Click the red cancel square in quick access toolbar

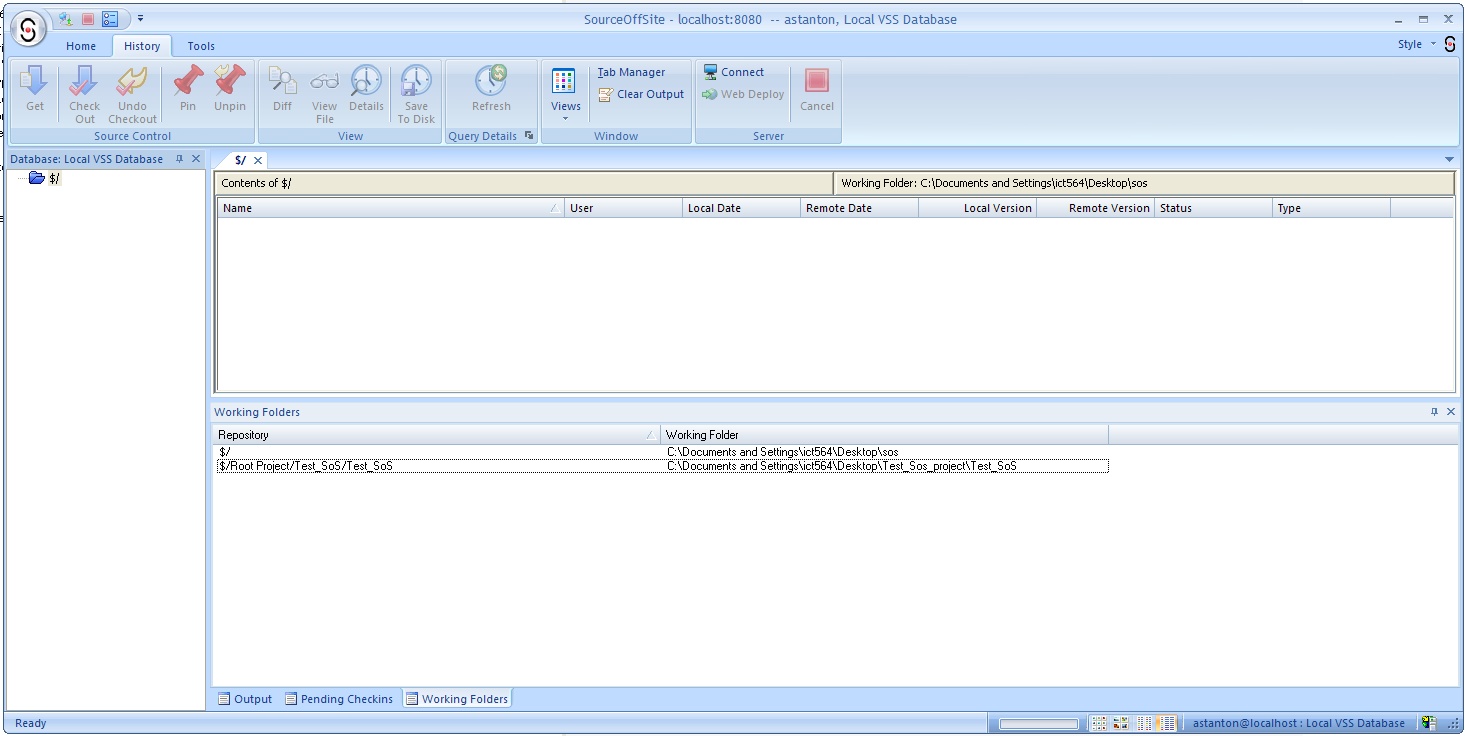88,19
